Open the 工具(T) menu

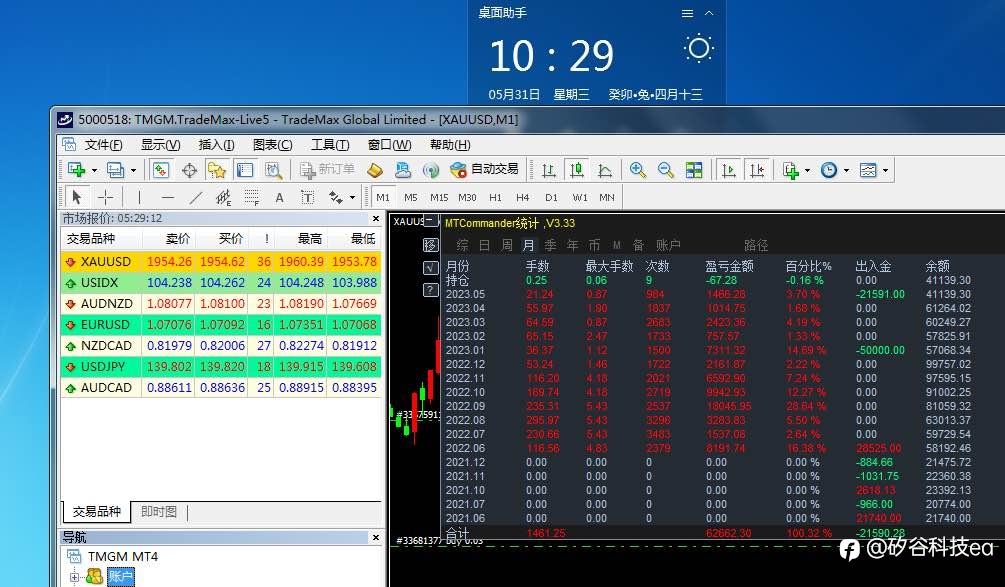pyautogui.click(x=329, y=145)
